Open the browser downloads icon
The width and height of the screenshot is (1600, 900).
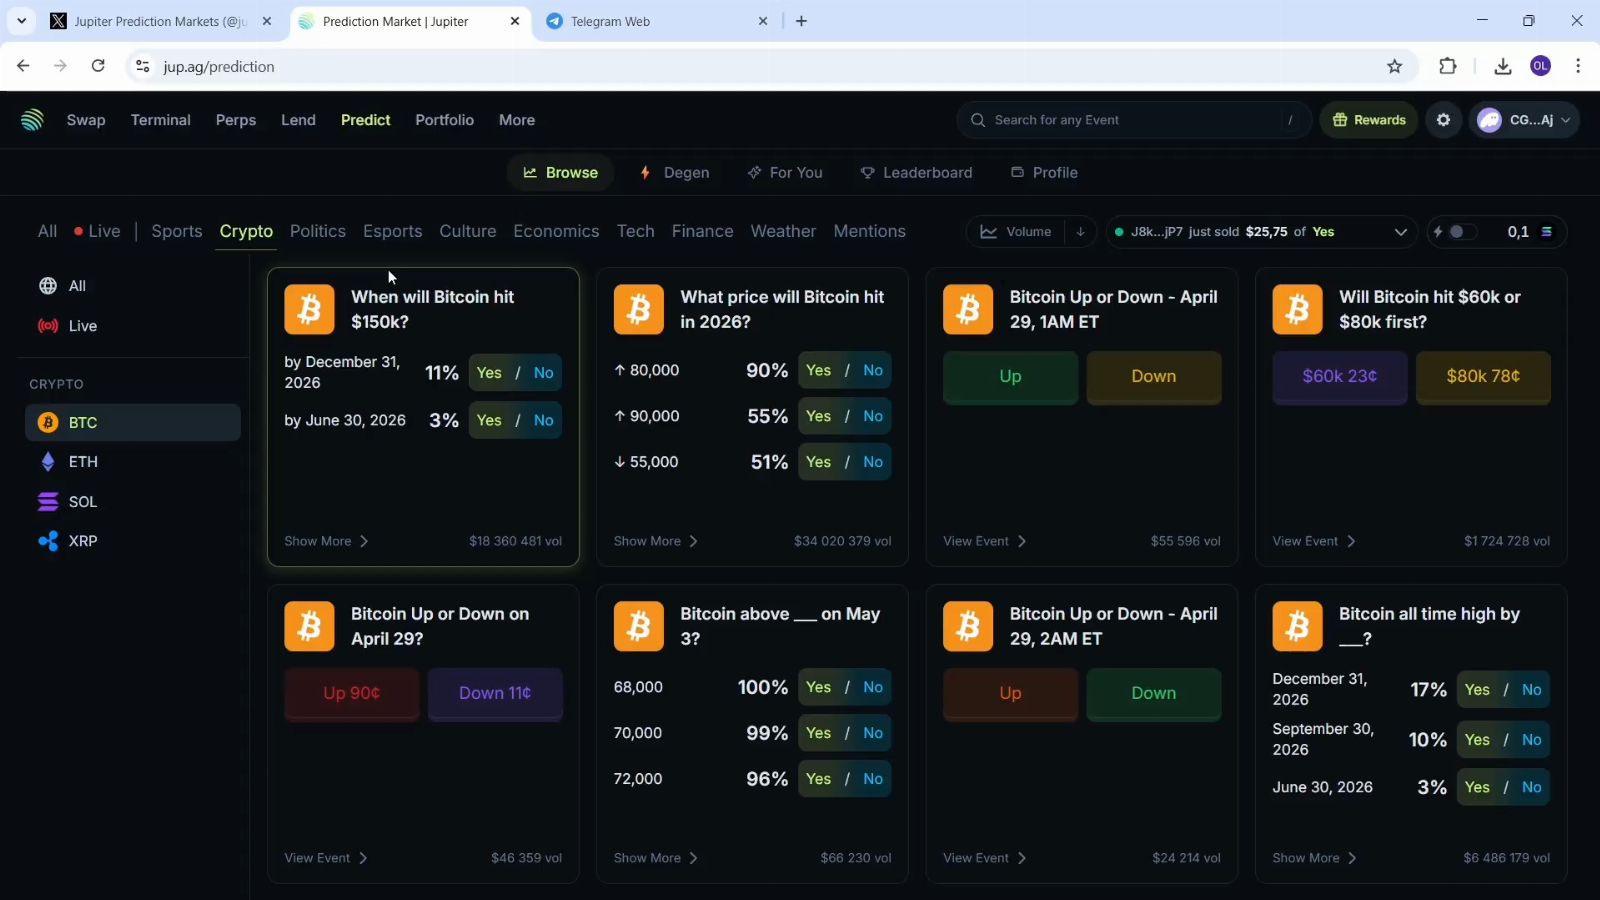[x=1502, y=66]
